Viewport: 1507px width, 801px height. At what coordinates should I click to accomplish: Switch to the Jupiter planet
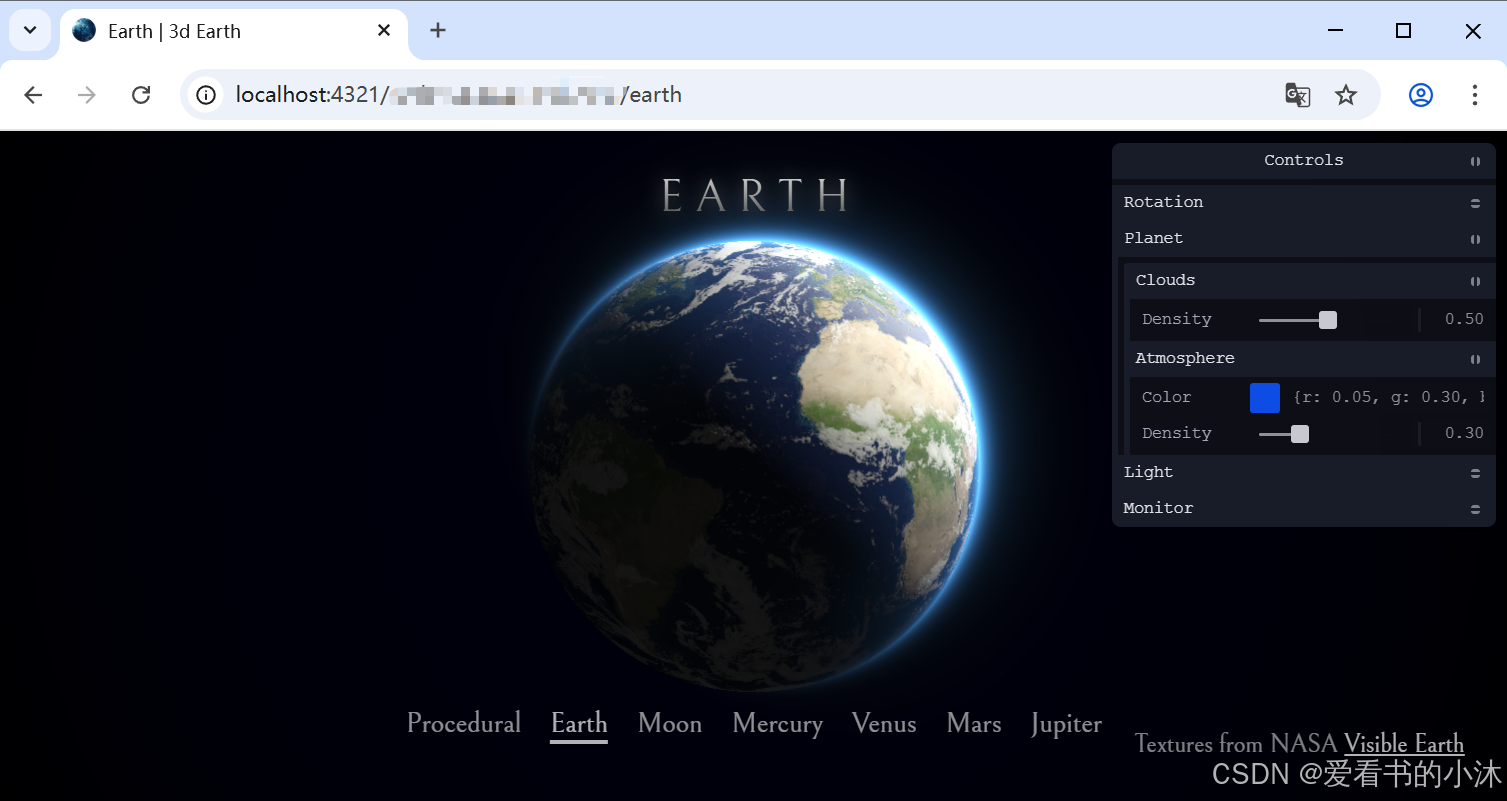[1066, 724]
